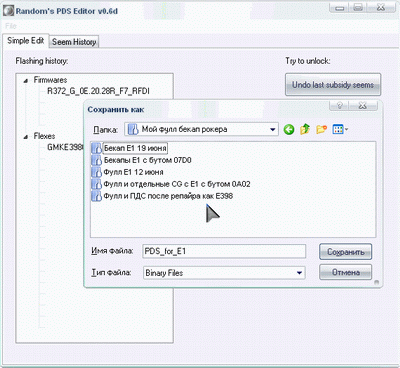This screenshot has height=368, width=400.
Task: Select firmware R372_G_0E.20.28R_F7_RFDI
Action: tap(98, 91)
